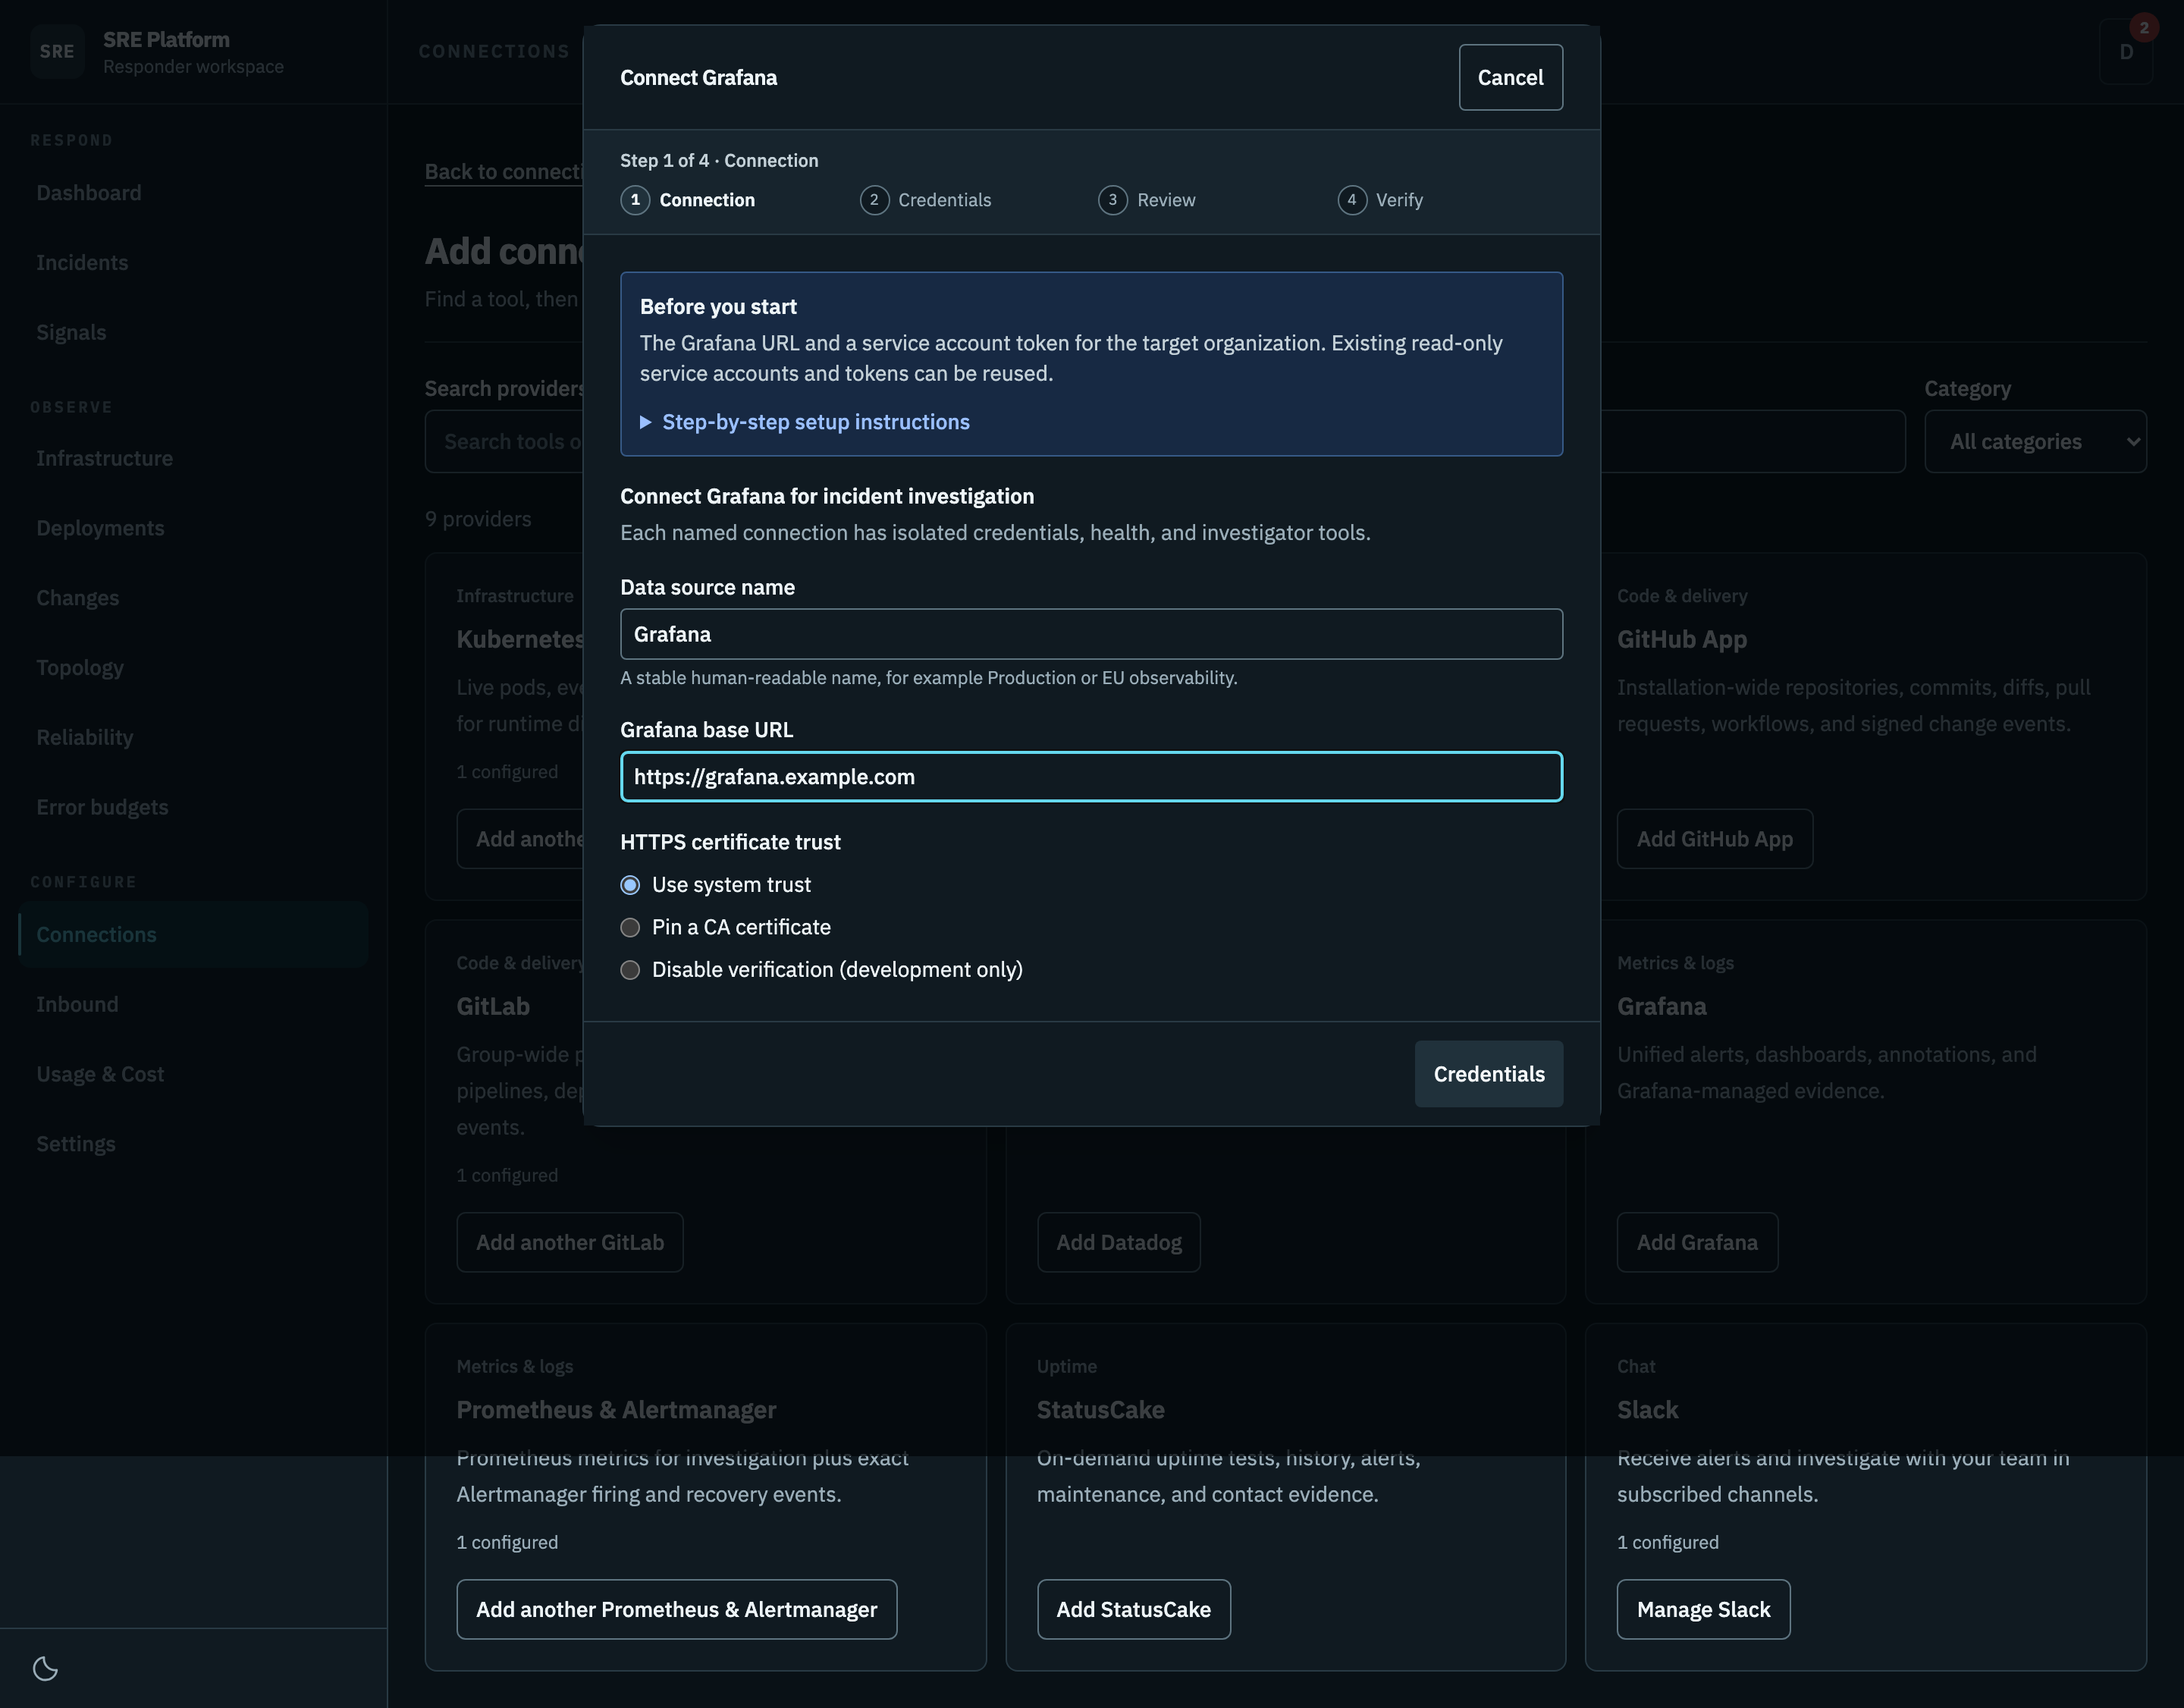Click Add GitHub App button

1714,839
